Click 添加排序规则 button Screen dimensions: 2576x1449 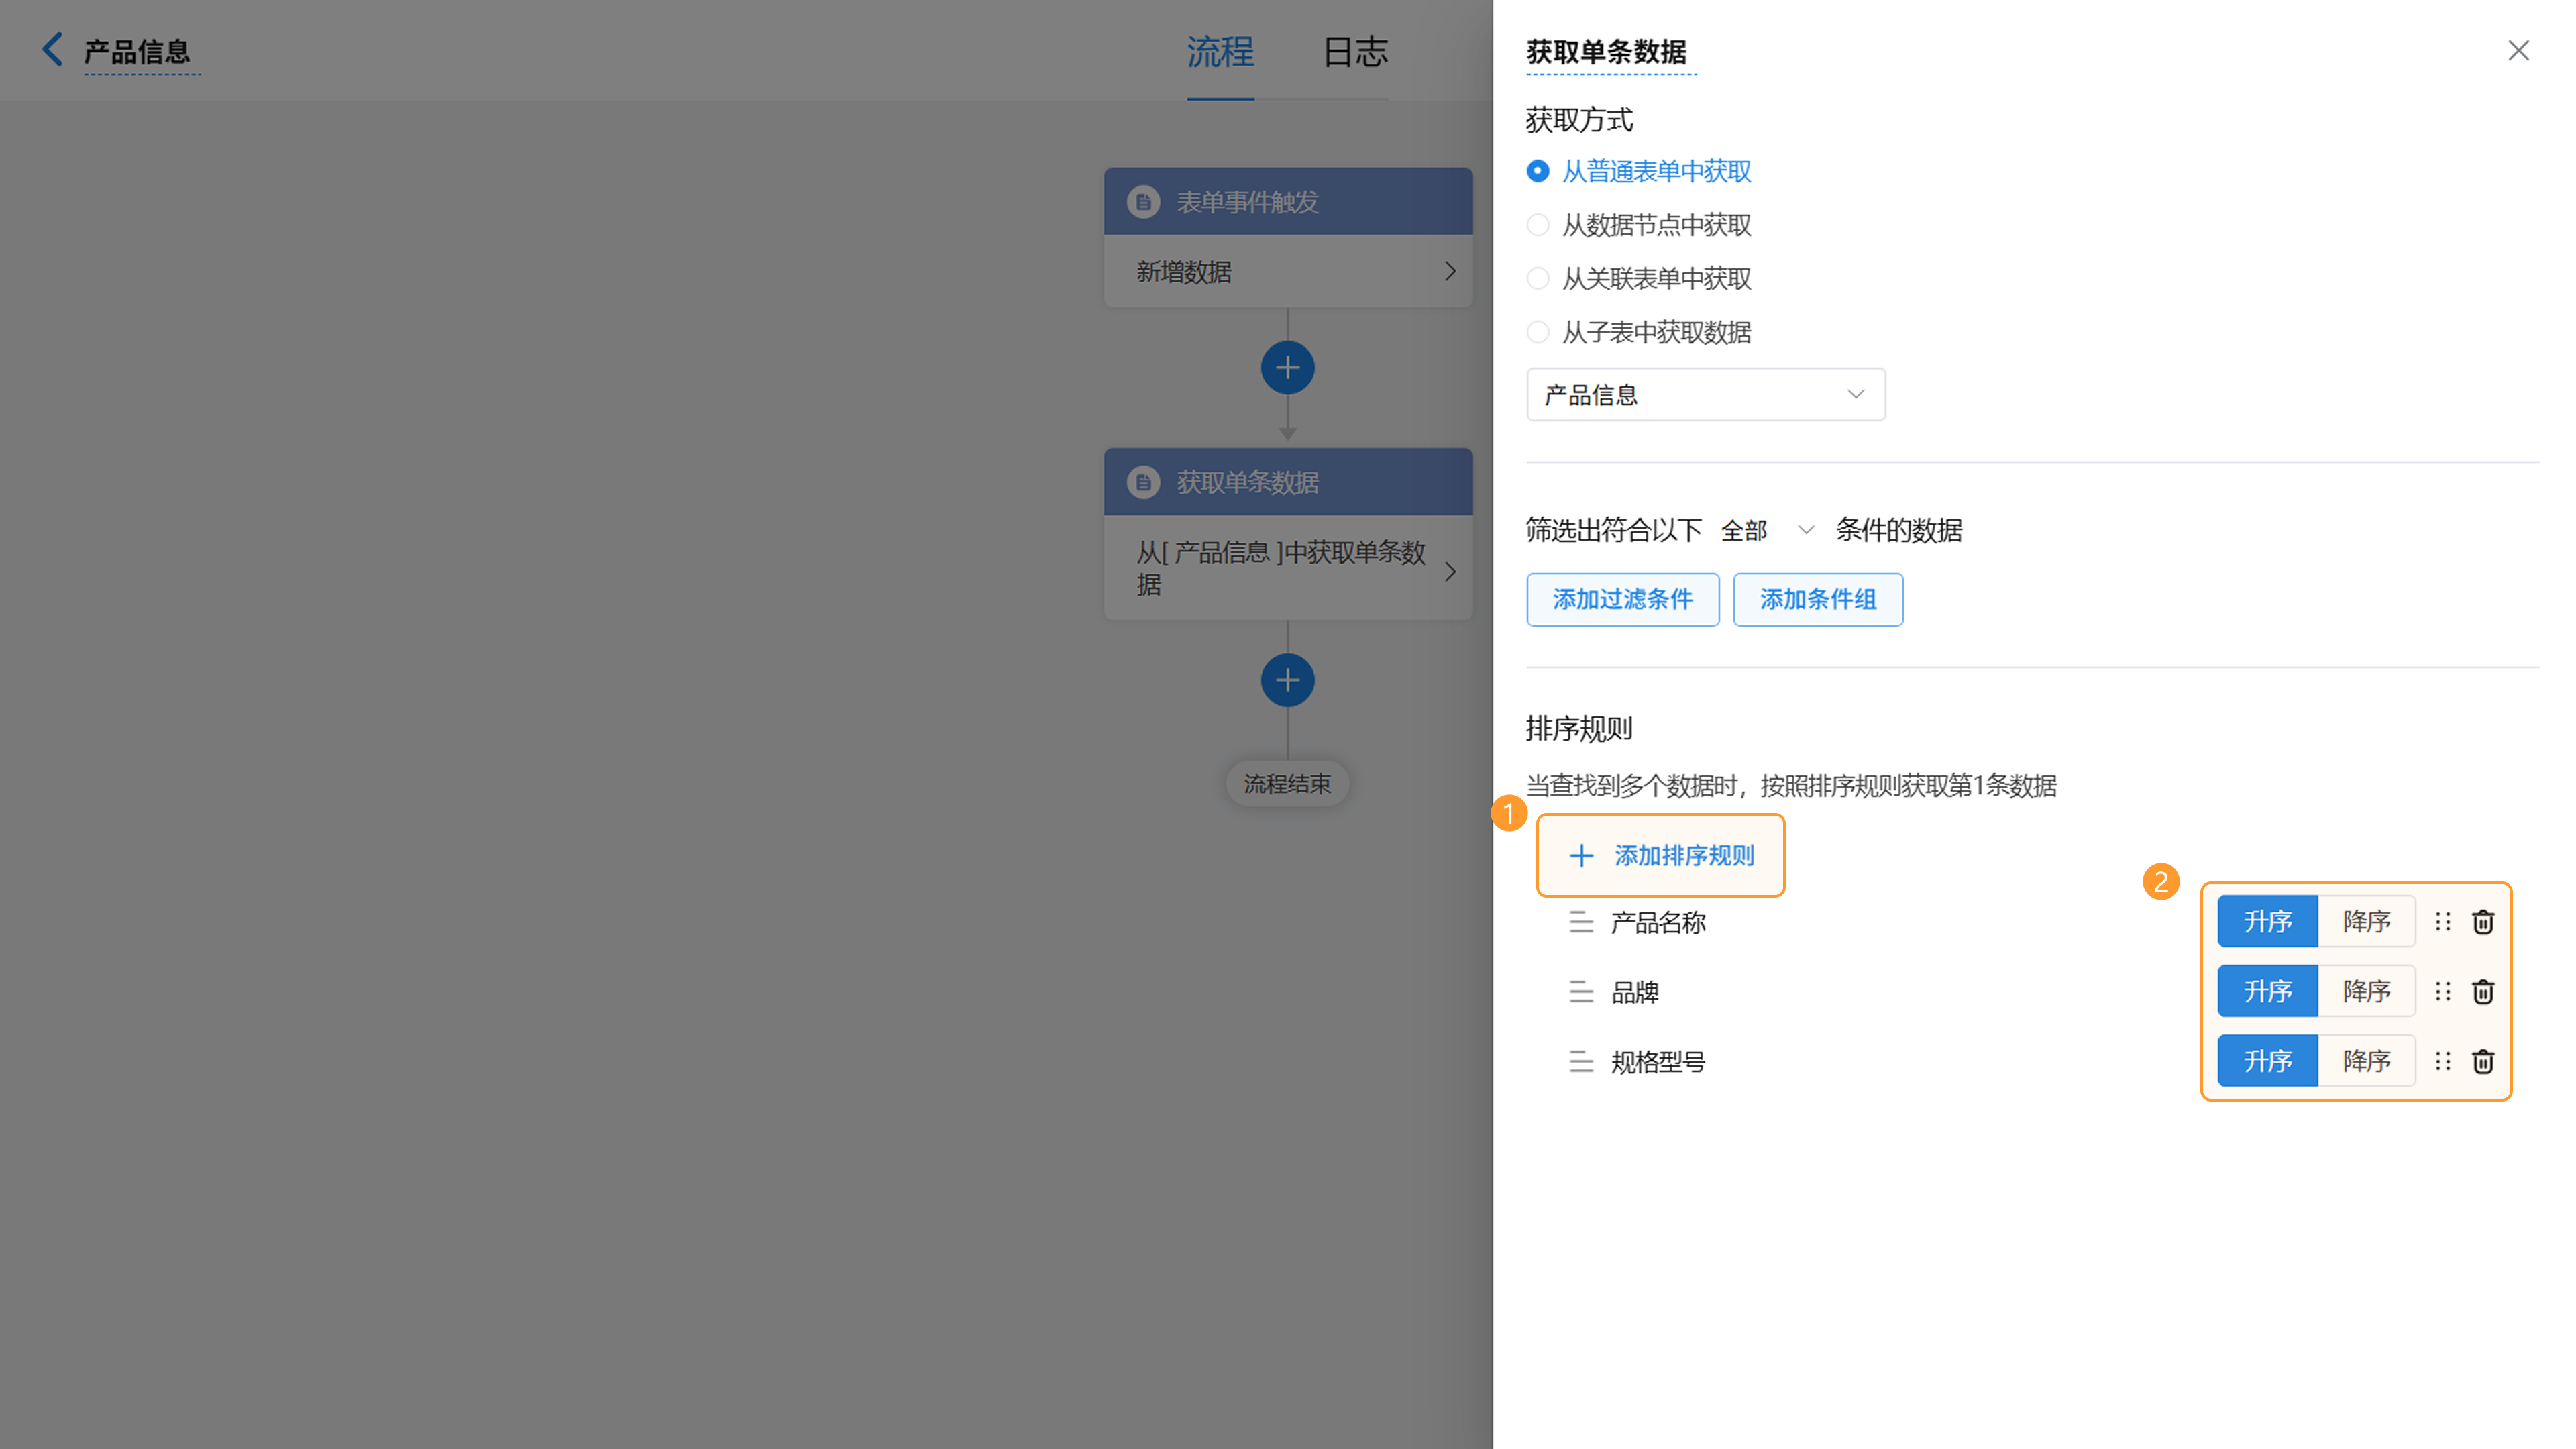1661,855
